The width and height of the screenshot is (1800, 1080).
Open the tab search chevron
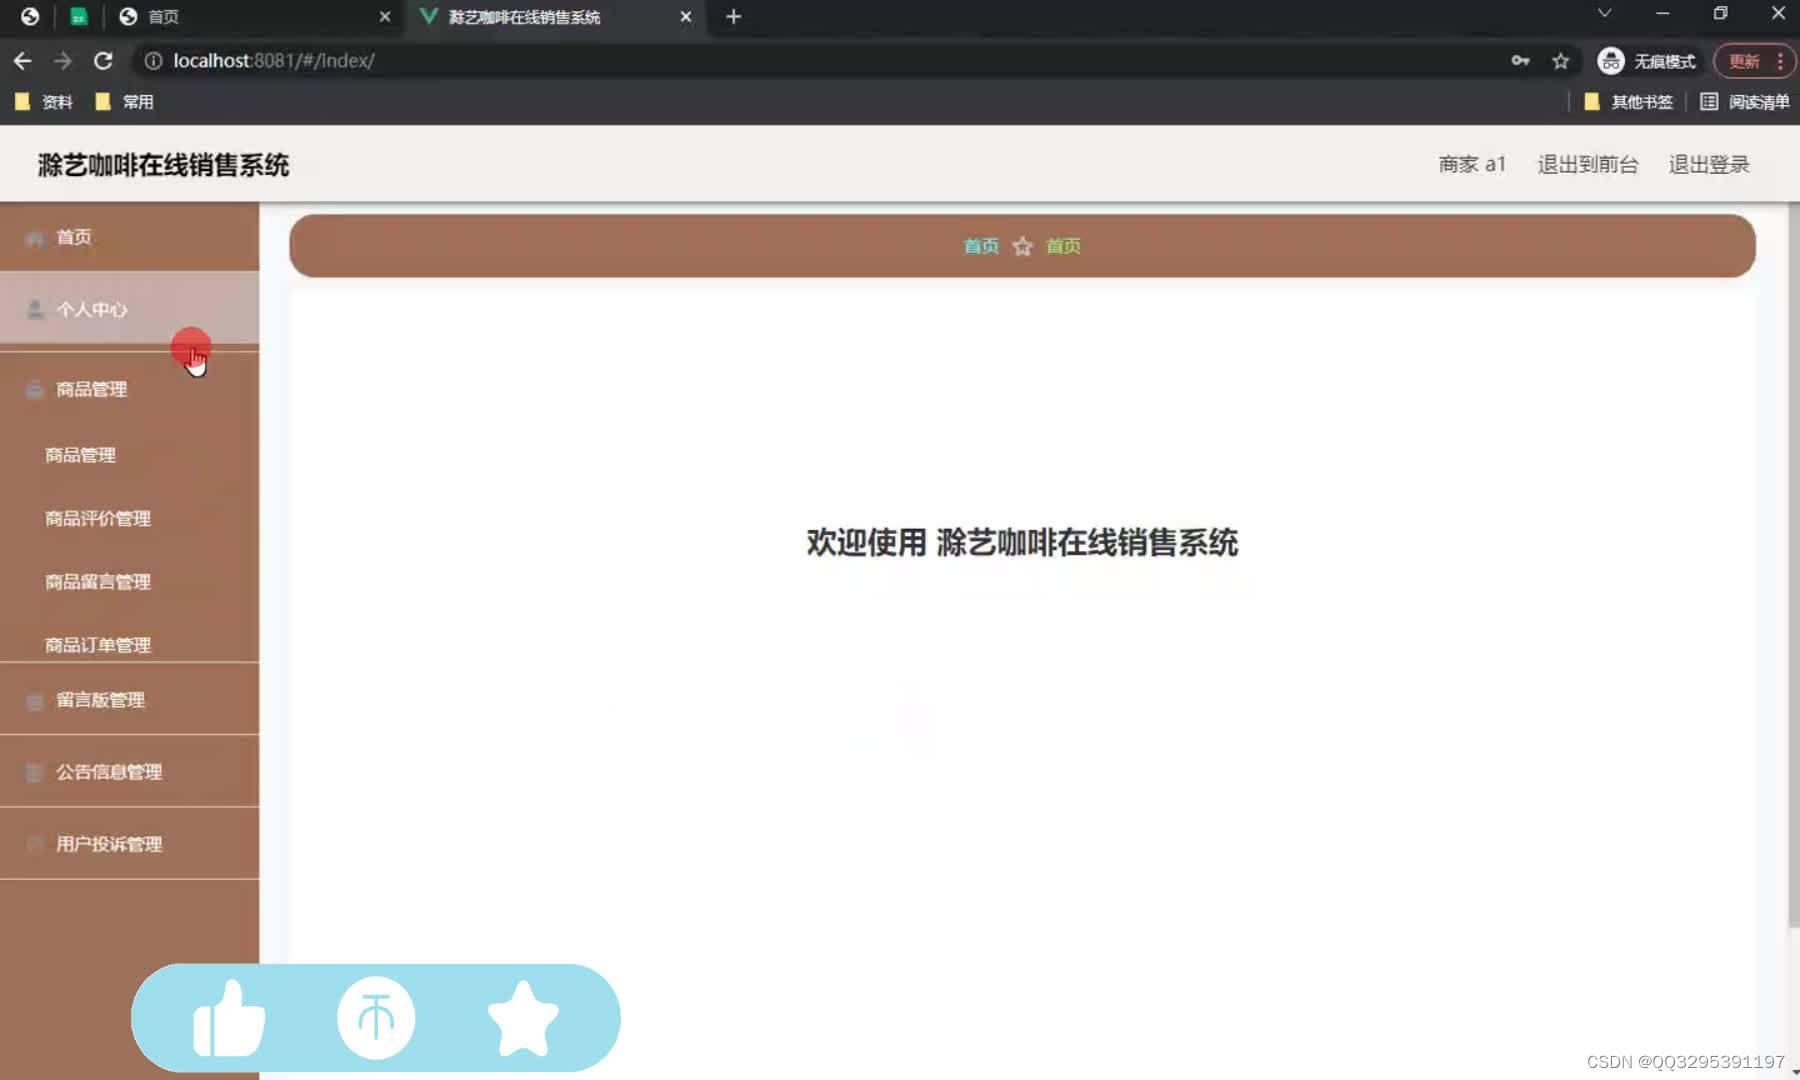pos(1604,13)
